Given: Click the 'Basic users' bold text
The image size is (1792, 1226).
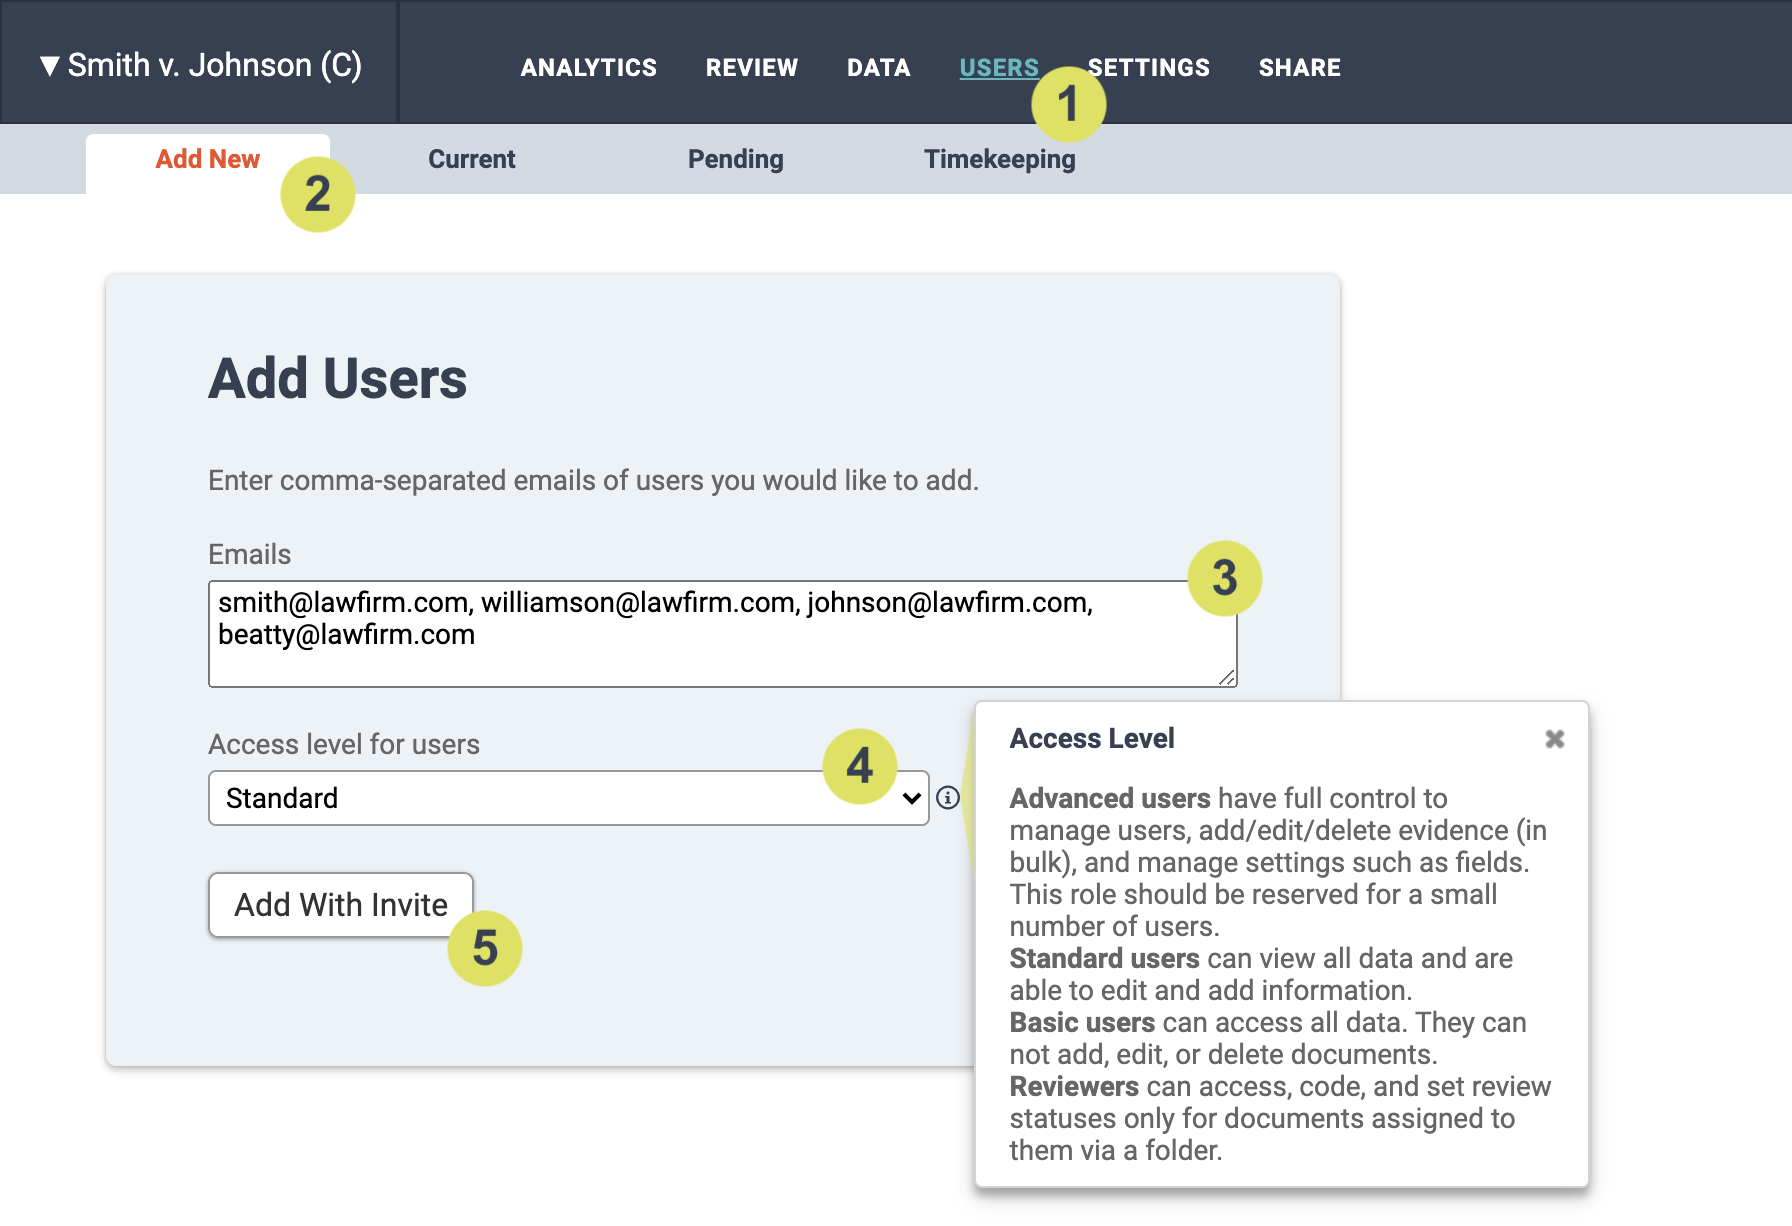Looking at the screenshot, I should (1082, 1023).
